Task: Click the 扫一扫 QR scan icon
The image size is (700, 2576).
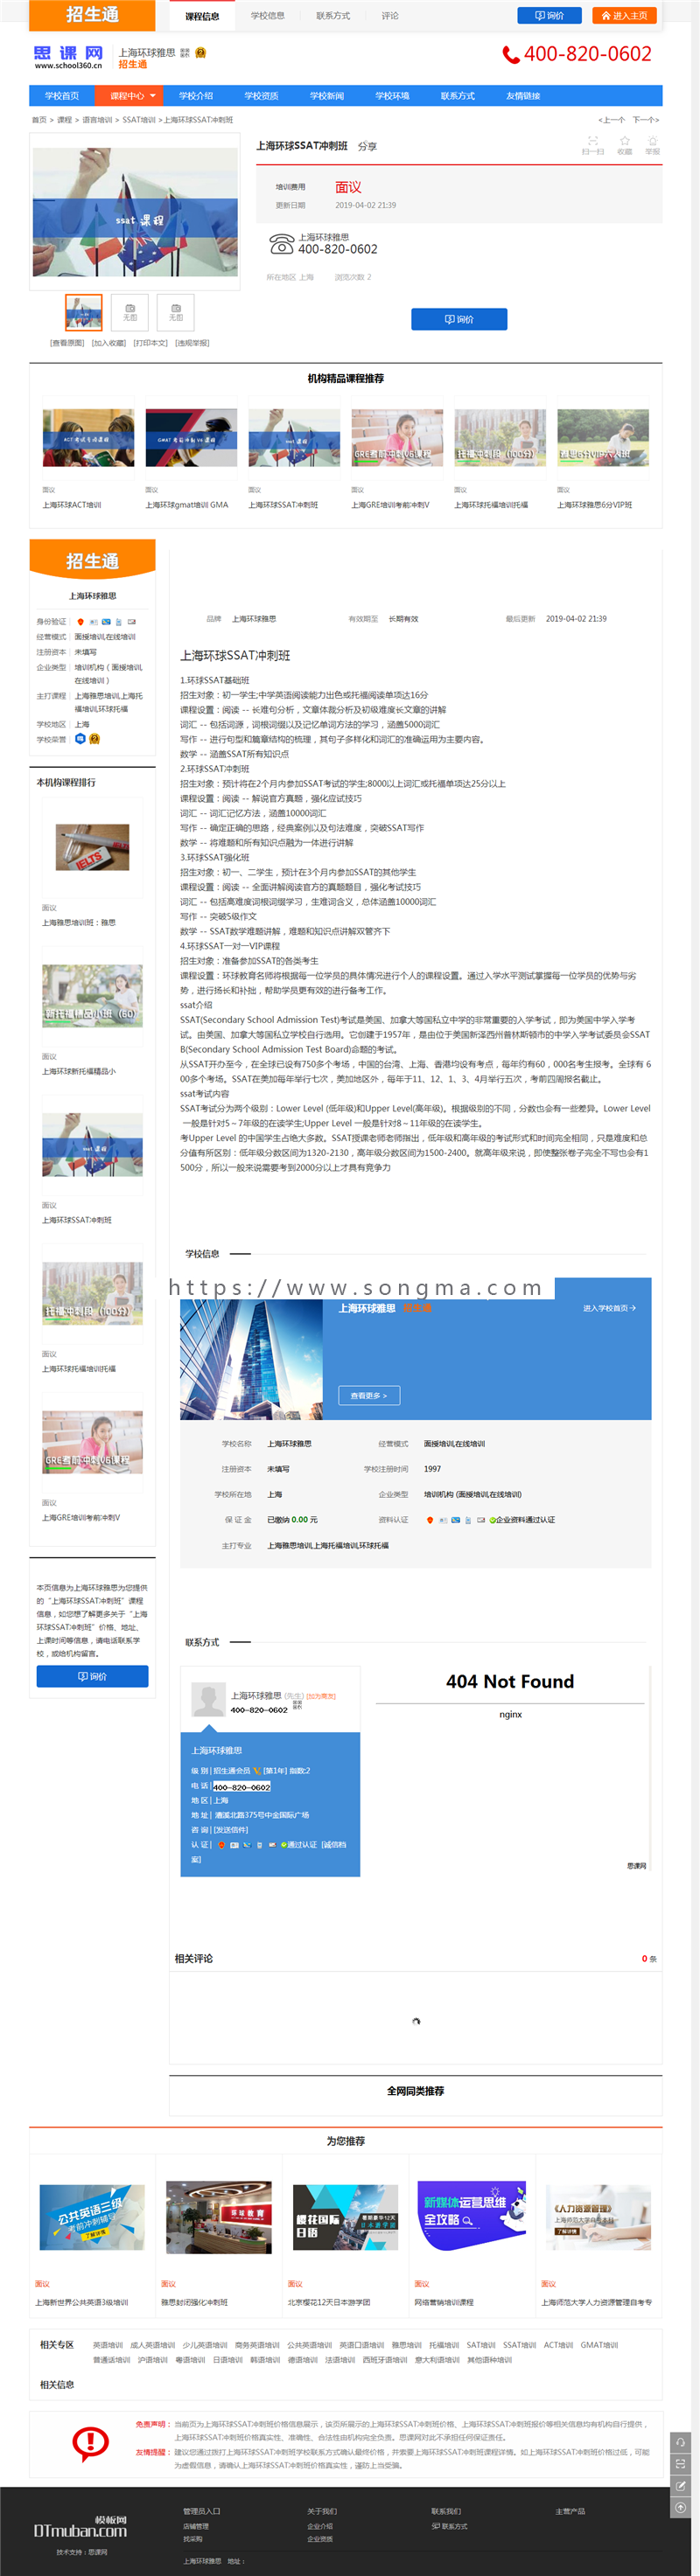Action: 593,141
